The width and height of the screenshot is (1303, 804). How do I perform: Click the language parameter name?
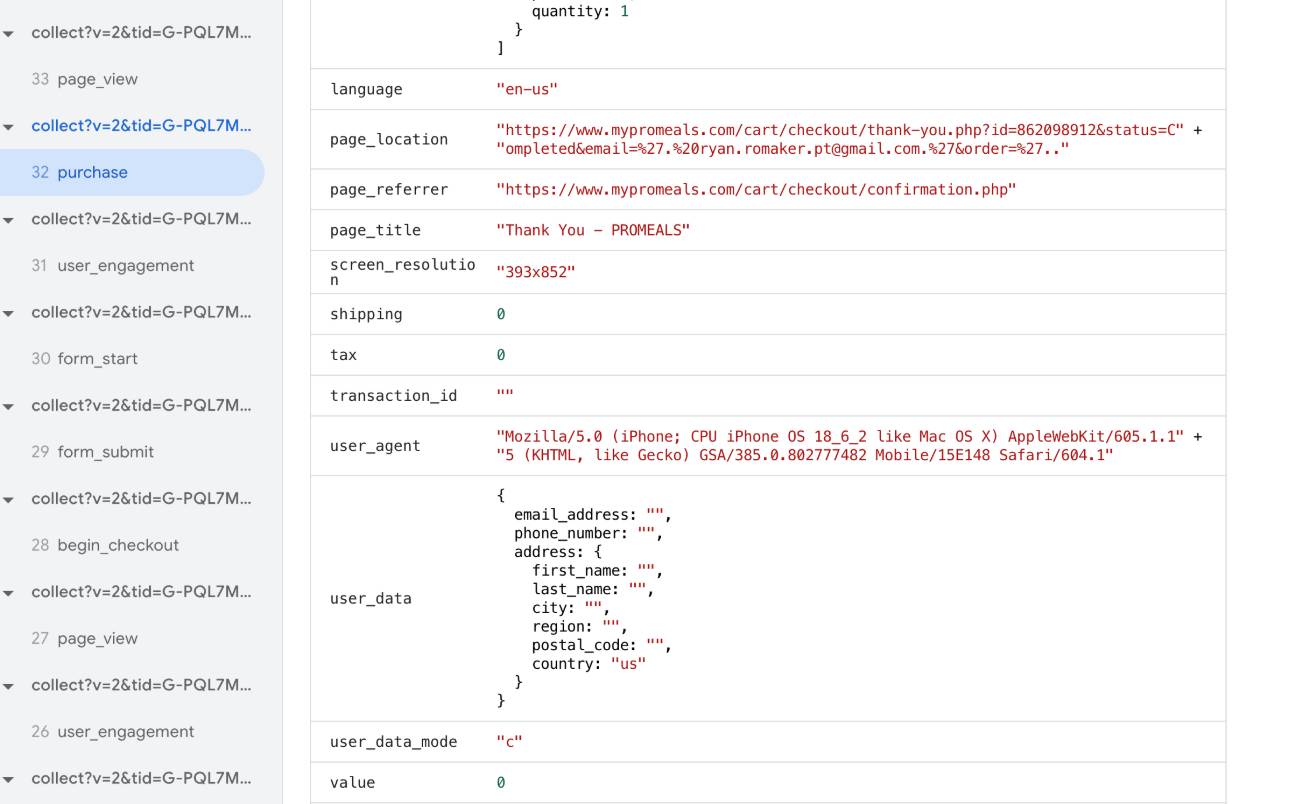tap(366, 89)
